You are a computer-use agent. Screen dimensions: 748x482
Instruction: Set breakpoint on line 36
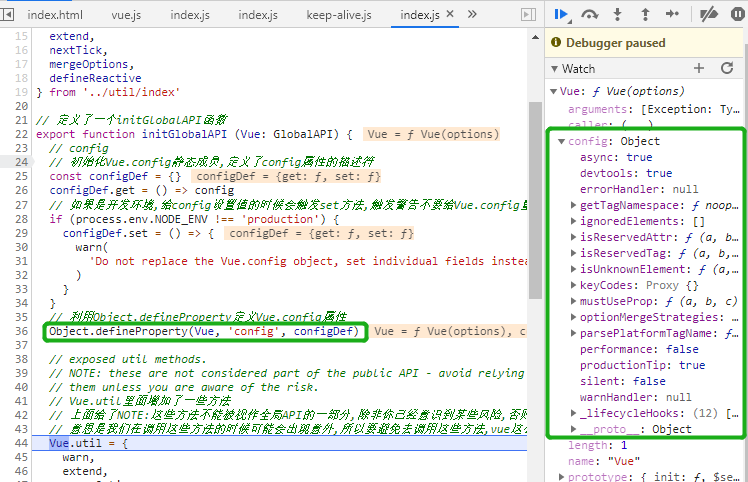coord(21,331)
